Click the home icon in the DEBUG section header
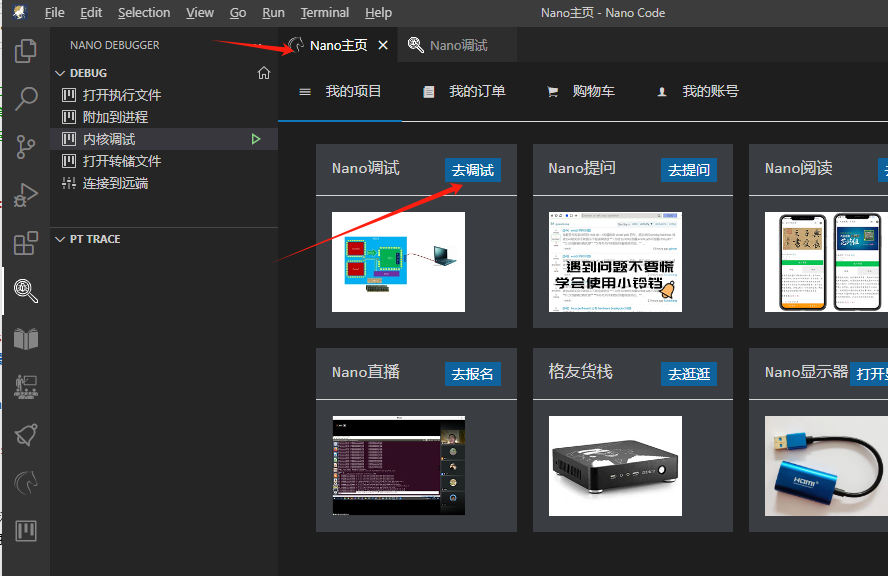This screenshot has width=888, height=576. tap(264, 73)
